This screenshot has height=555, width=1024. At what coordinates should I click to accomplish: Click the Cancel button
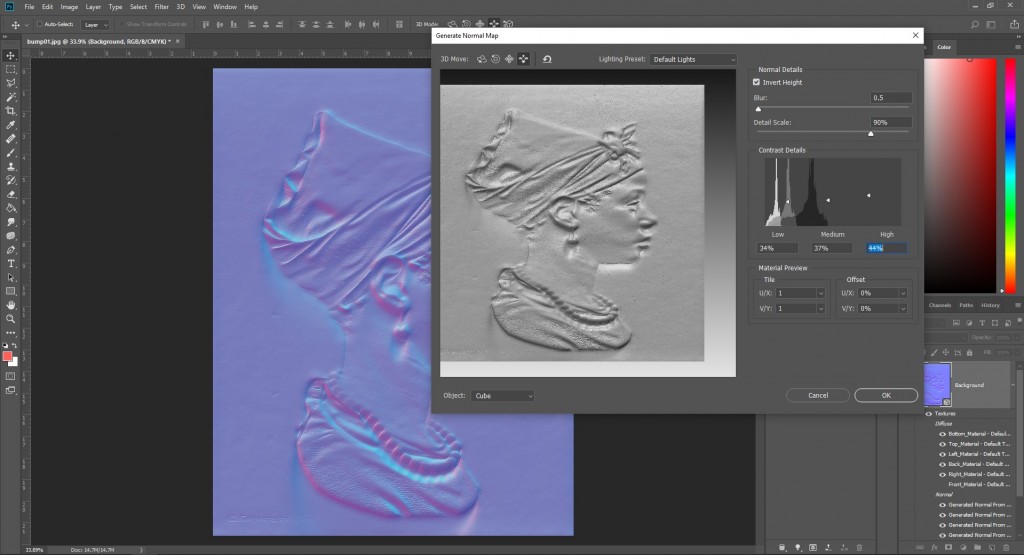(817, 395)
